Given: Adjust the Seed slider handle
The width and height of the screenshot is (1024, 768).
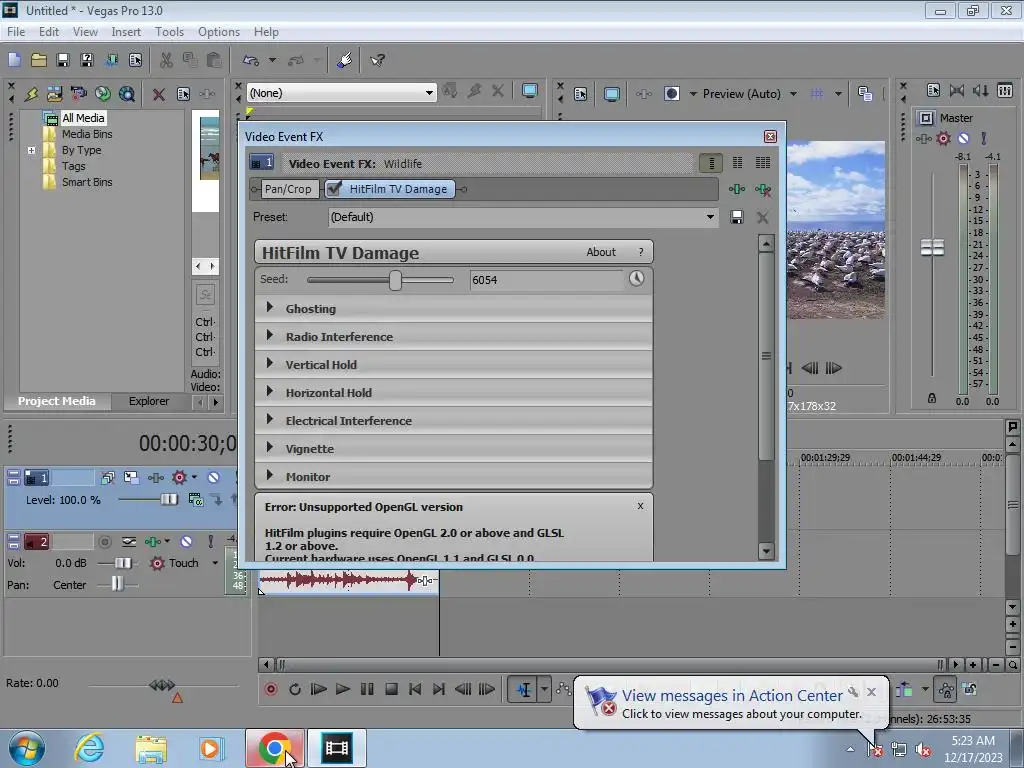Looking at the screenshot, I should pyautogui.click(x=395, y=280).
